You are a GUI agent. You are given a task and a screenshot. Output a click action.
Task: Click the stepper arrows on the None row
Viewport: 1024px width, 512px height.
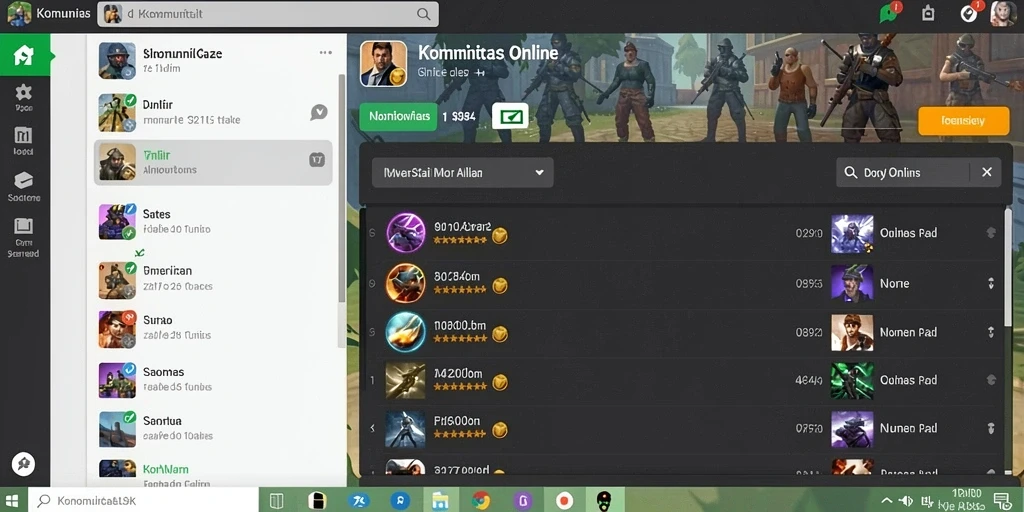(991, 283)
